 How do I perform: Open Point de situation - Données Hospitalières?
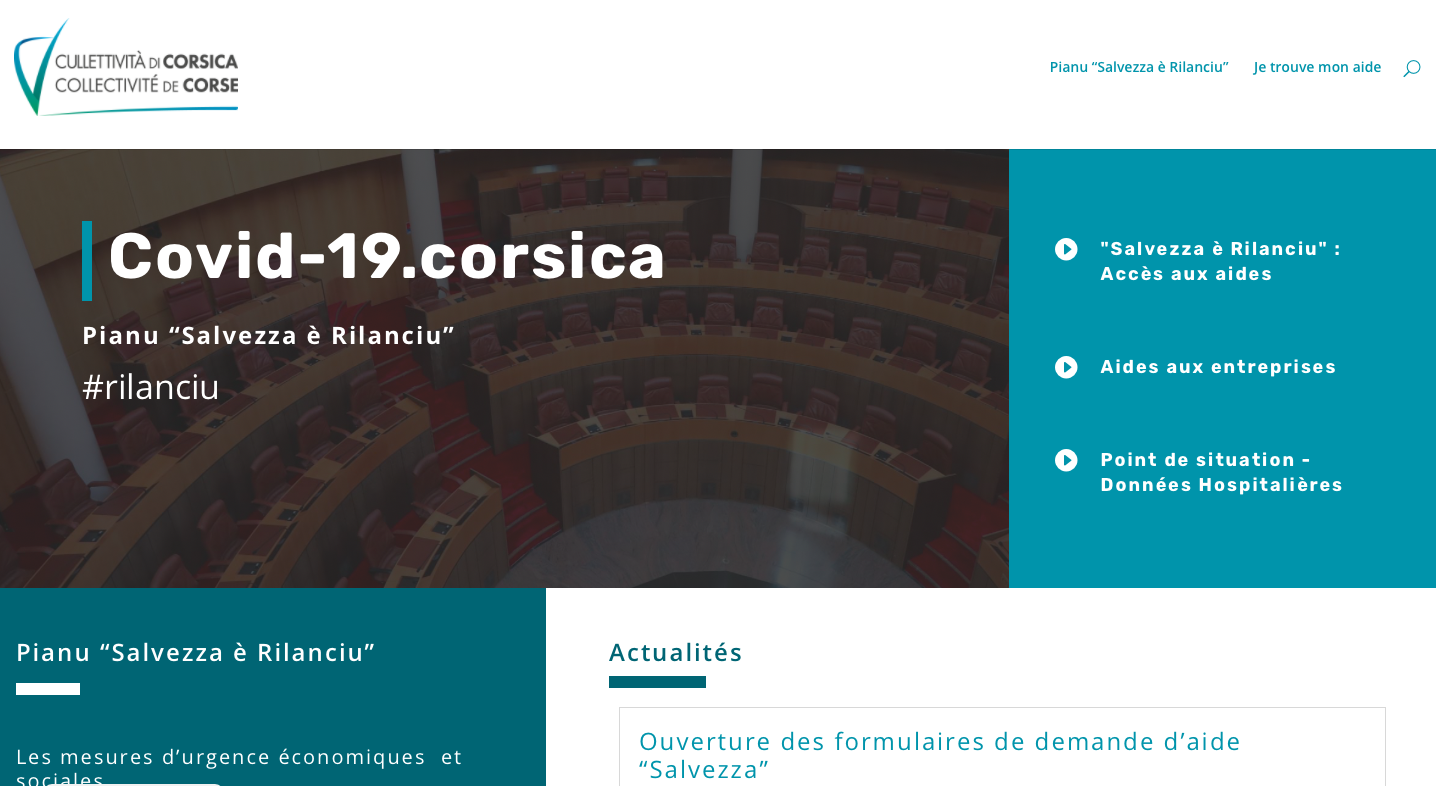coord(1221,472)
